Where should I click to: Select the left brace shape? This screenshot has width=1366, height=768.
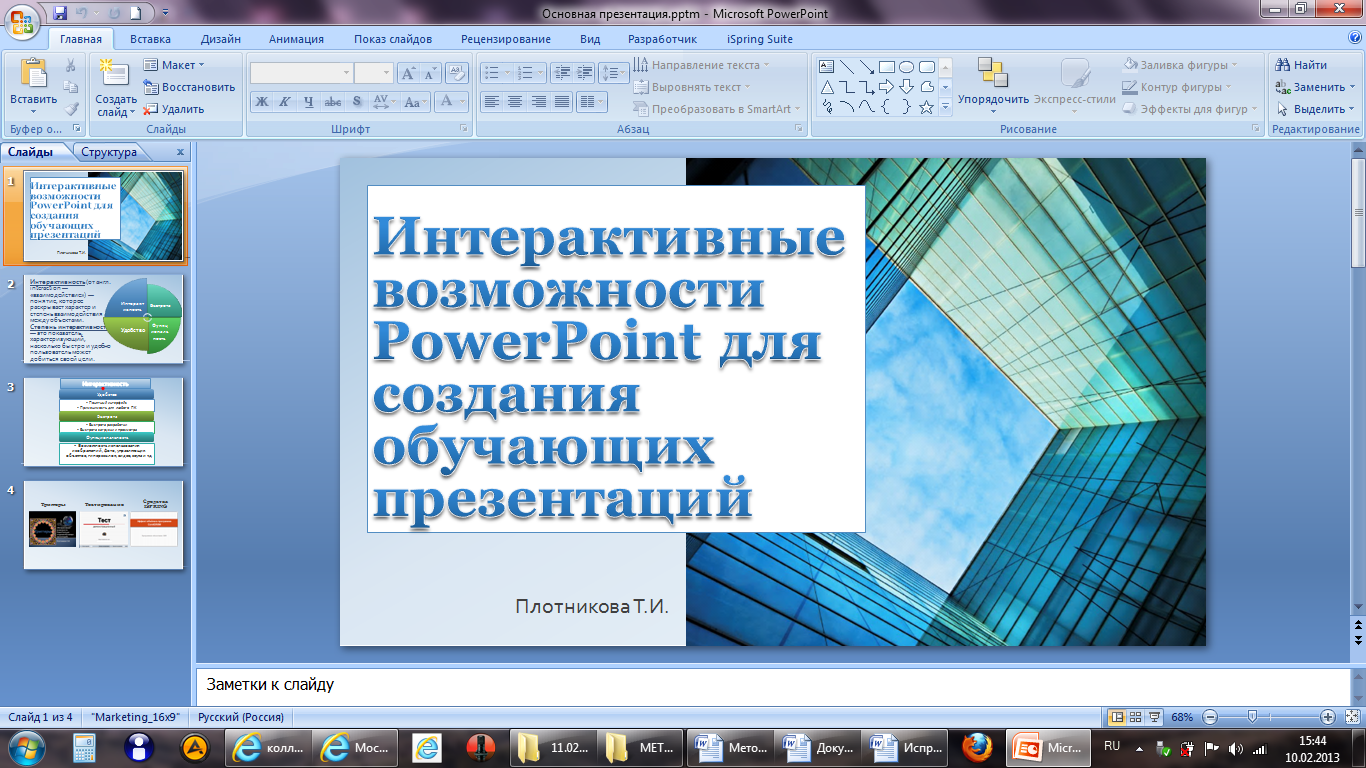tap(887, 107)
